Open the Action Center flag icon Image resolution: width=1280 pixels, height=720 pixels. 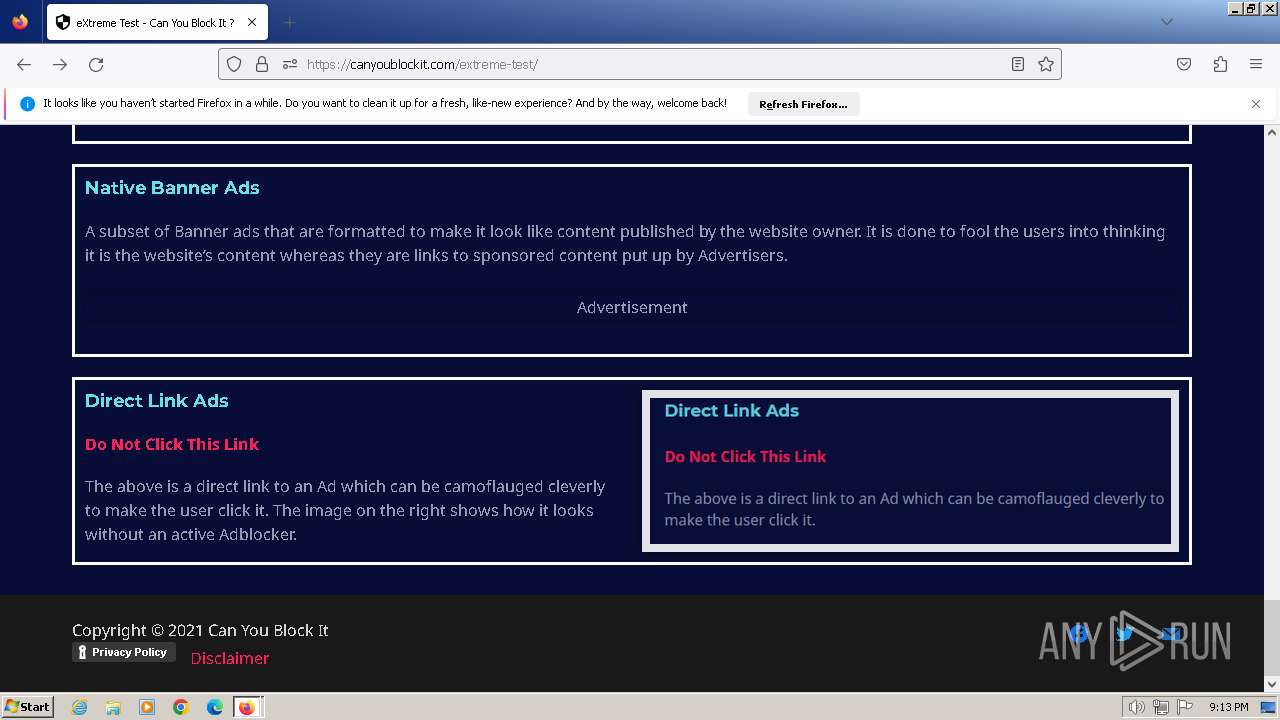click(x=1185, y=707)
